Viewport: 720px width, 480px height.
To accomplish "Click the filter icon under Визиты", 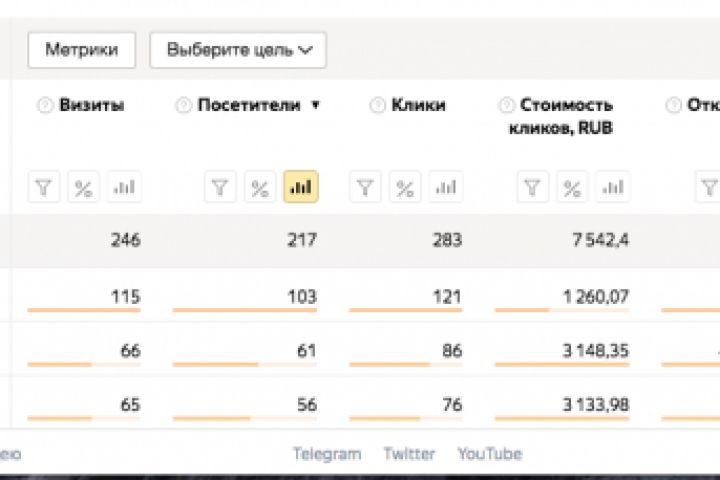I will click(x=45, y=187).
